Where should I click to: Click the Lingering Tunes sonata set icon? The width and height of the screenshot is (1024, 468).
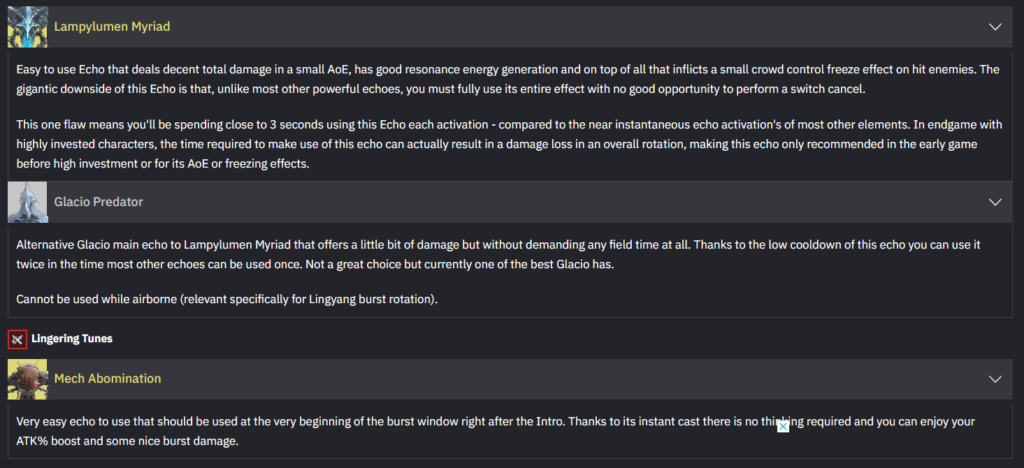(x=16, y=339)
